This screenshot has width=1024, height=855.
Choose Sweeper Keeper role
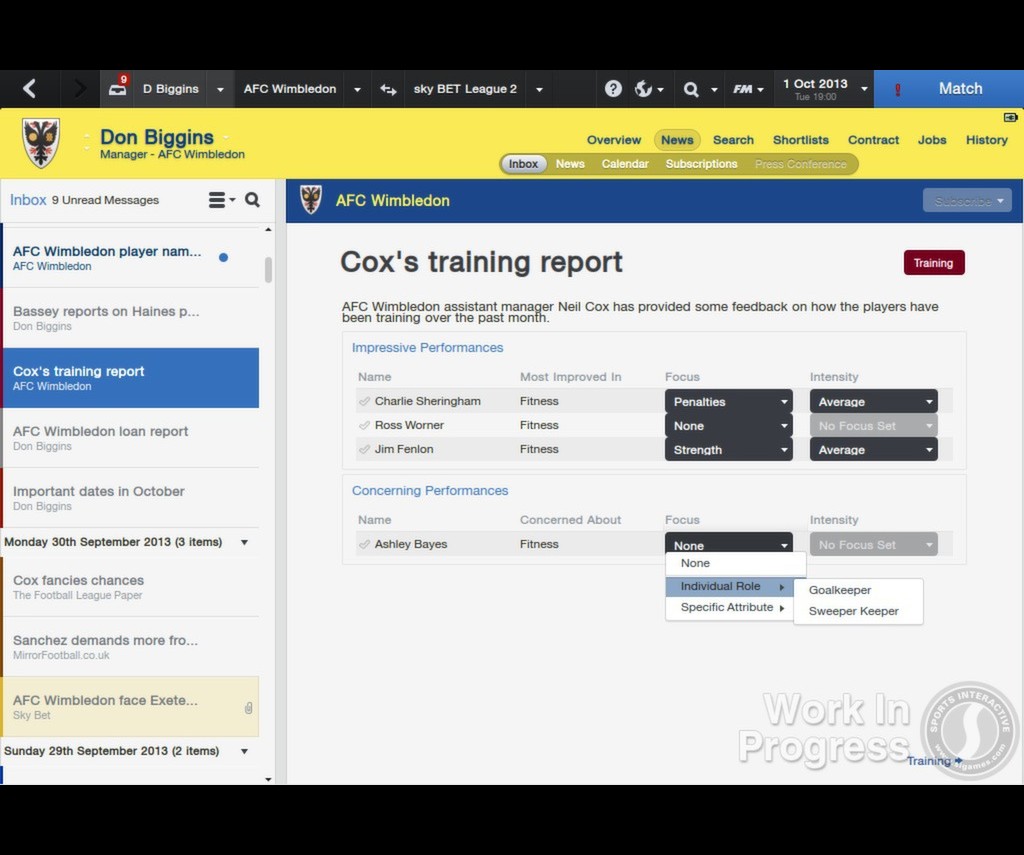[858, 611]
